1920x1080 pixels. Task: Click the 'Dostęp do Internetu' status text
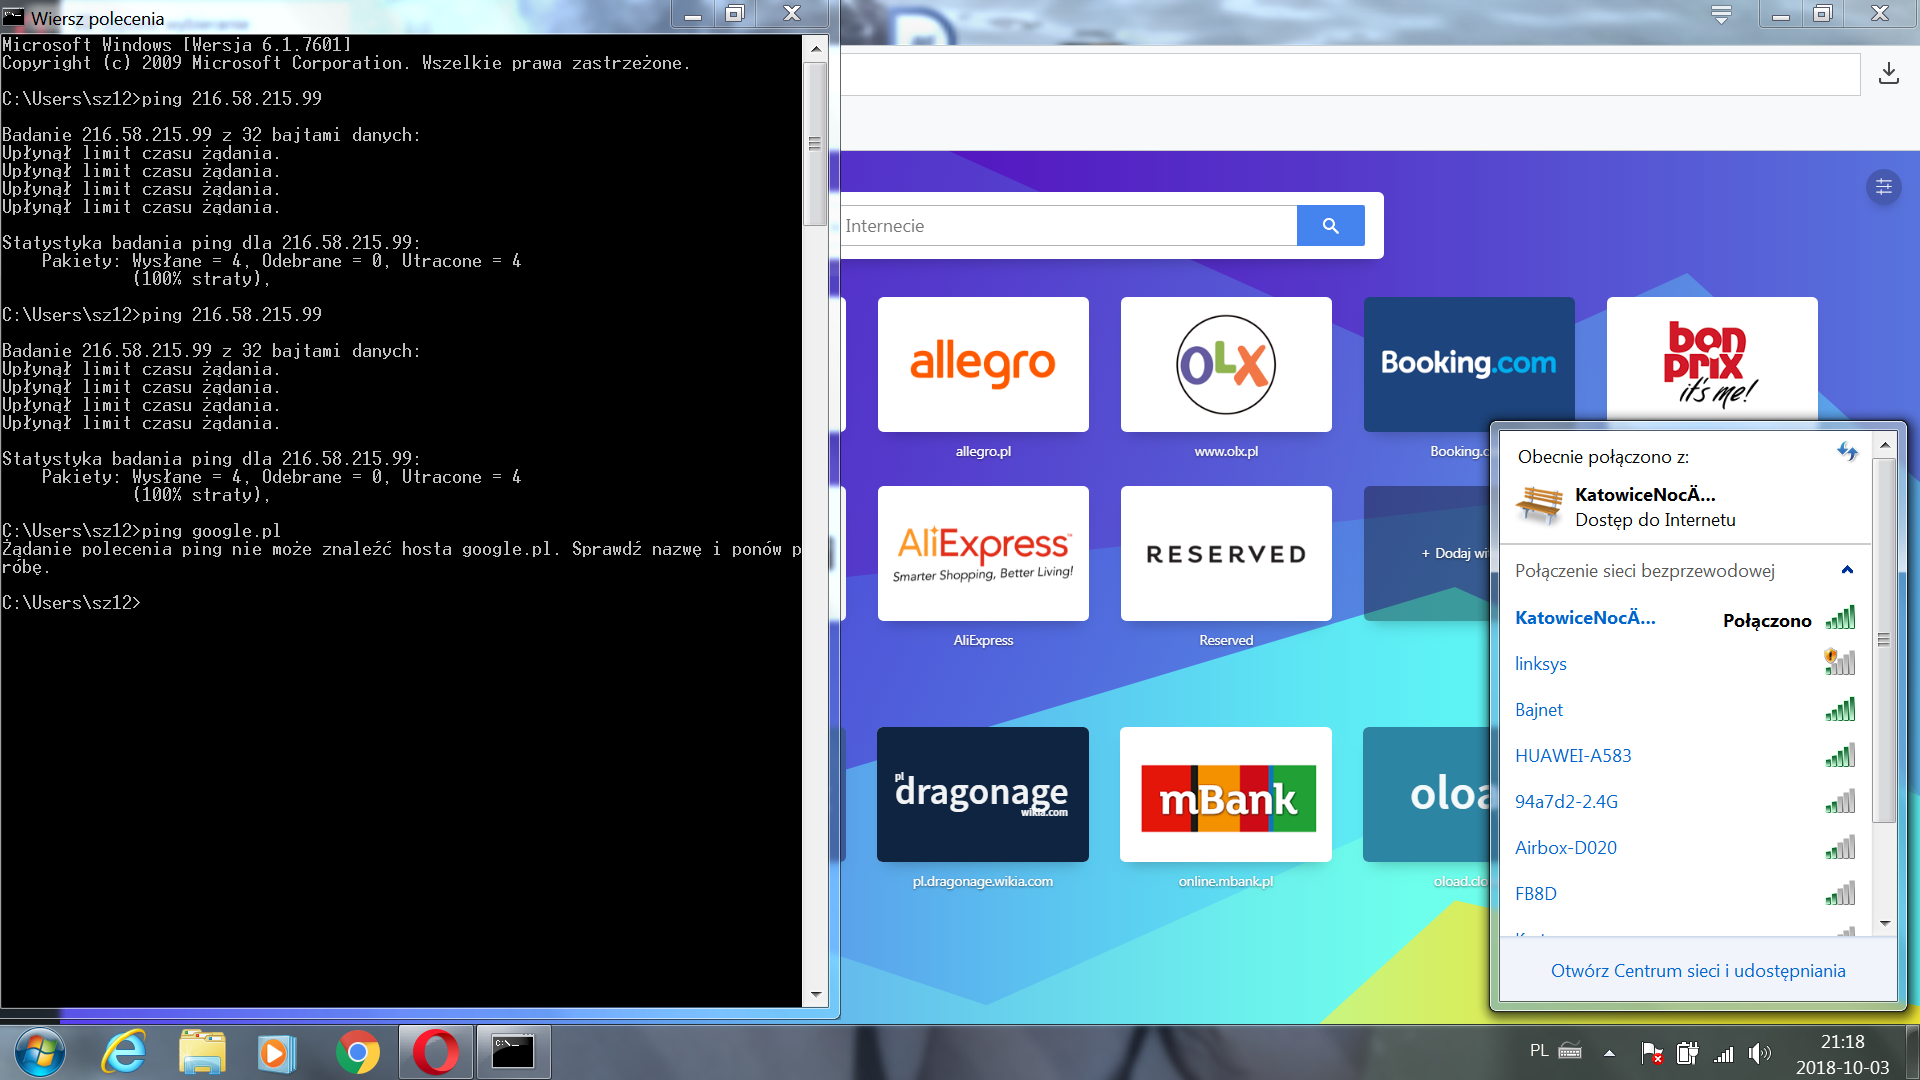(x=1655, y=520)
